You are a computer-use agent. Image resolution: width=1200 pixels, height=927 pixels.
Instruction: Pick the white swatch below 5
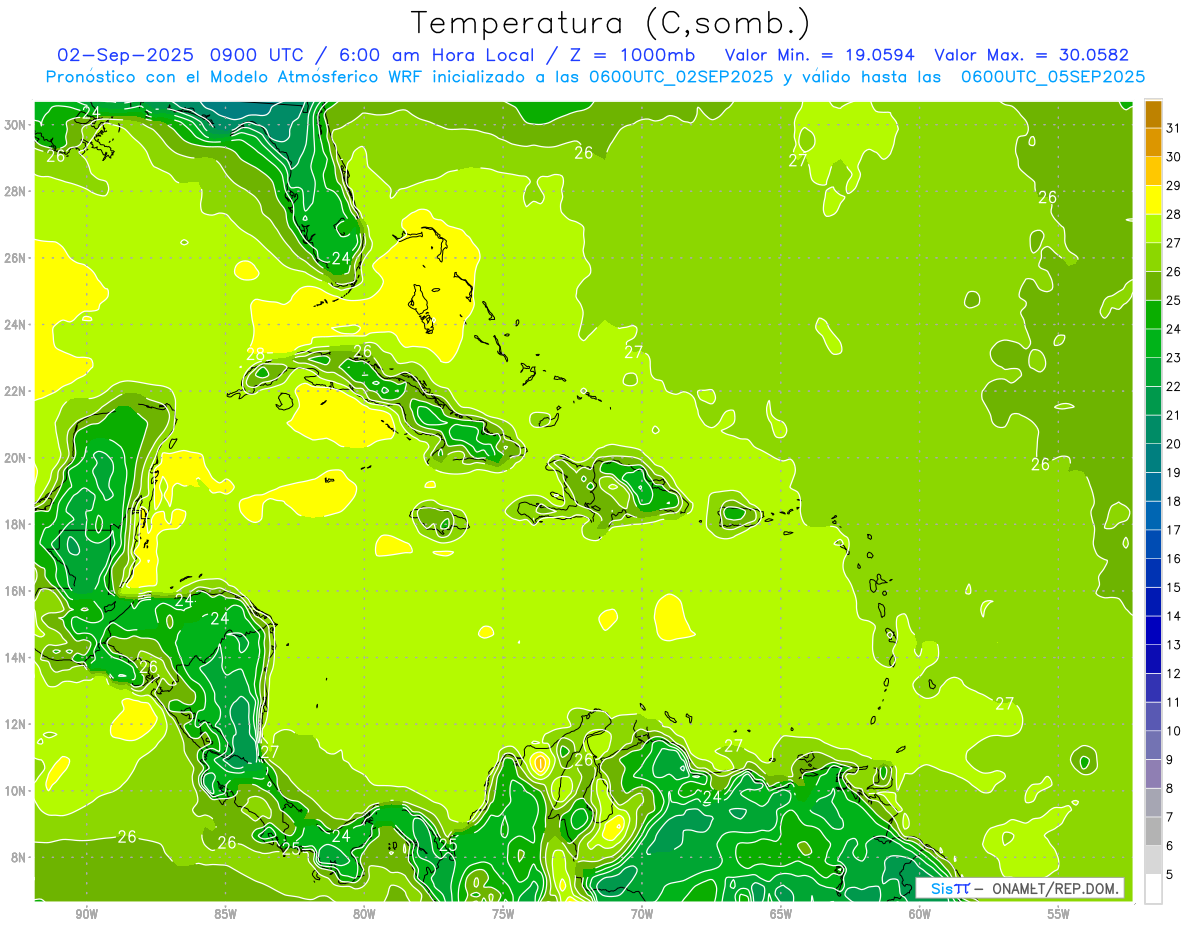(1153, 889)
